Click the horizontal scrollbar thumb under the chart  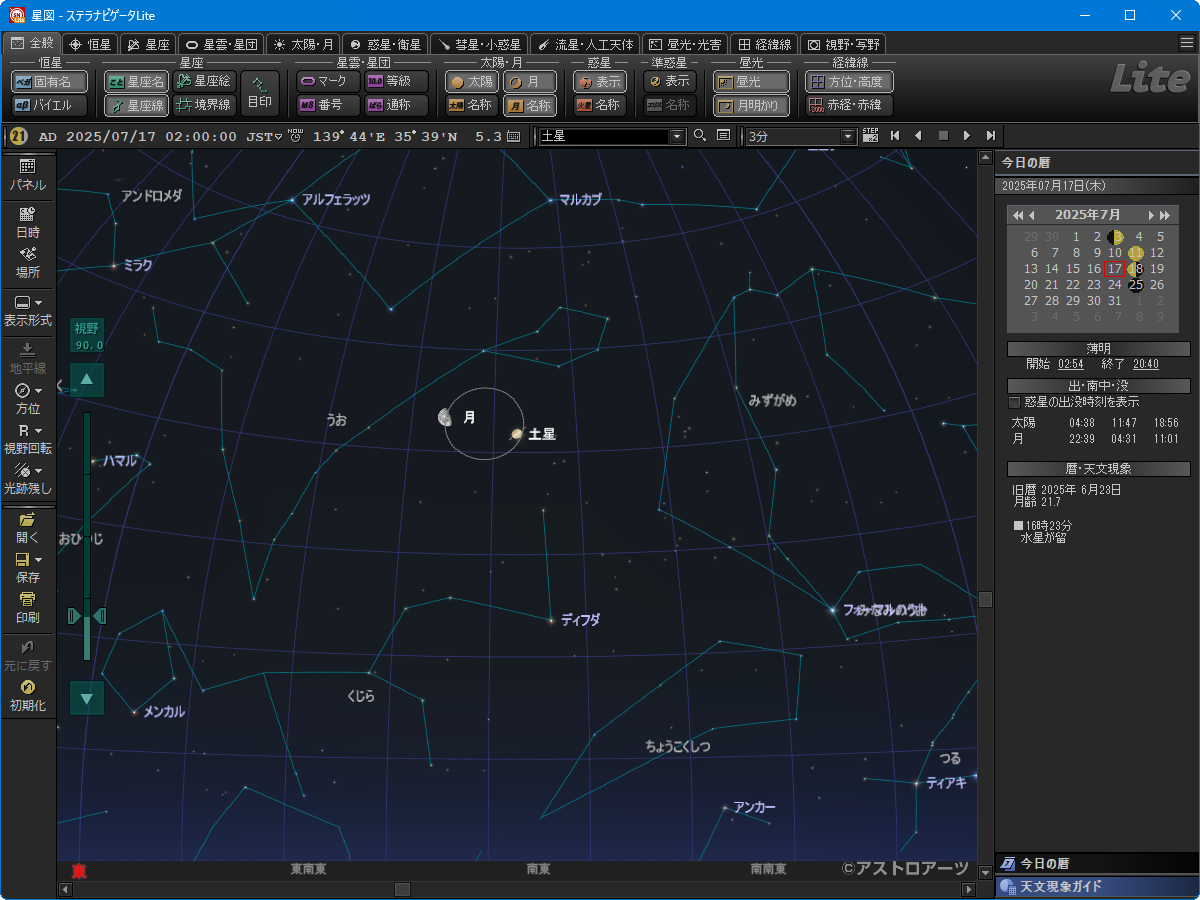402,889
